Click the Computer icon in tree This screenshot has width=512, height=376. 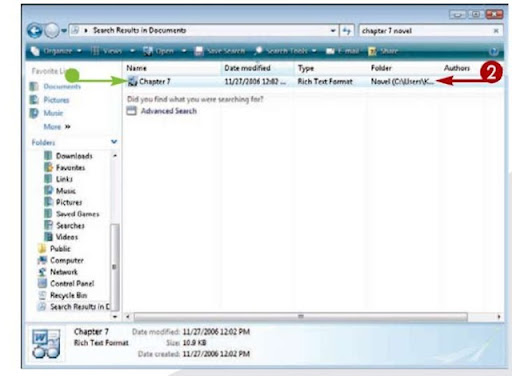point(42,260)
